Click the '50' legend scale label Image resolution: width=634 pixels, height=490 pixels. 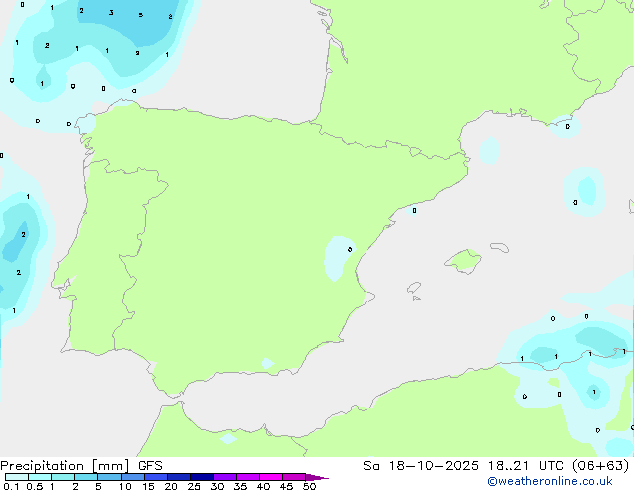[310, 486]
